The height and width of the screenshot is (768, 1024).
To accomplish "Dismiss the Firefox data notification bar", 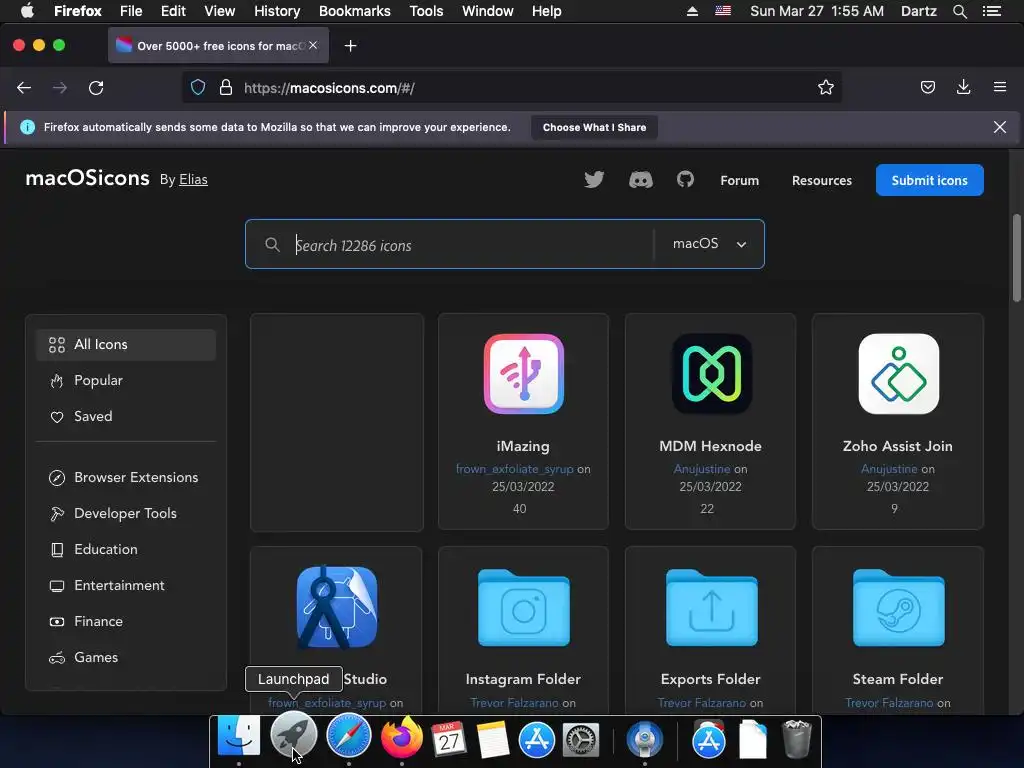I will (1000, 127).
